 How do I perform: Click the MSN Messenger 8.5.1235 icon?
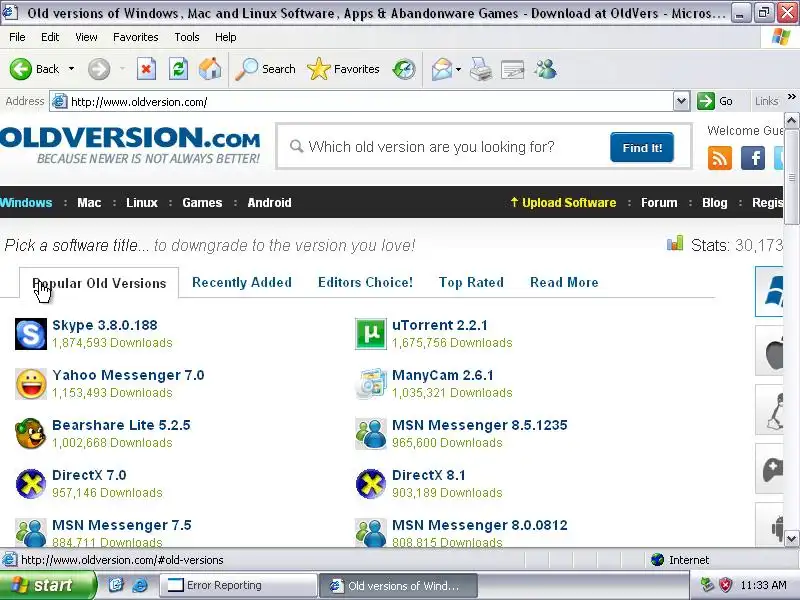371,434
